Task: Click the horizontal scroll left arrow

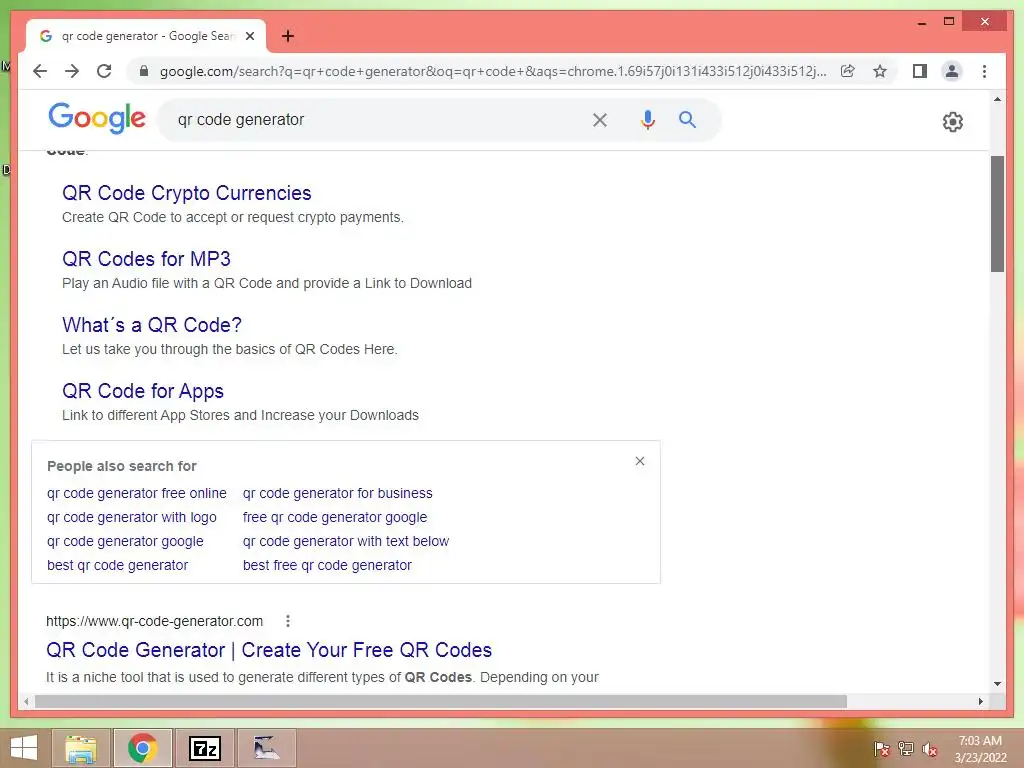Action: (26, 701)
